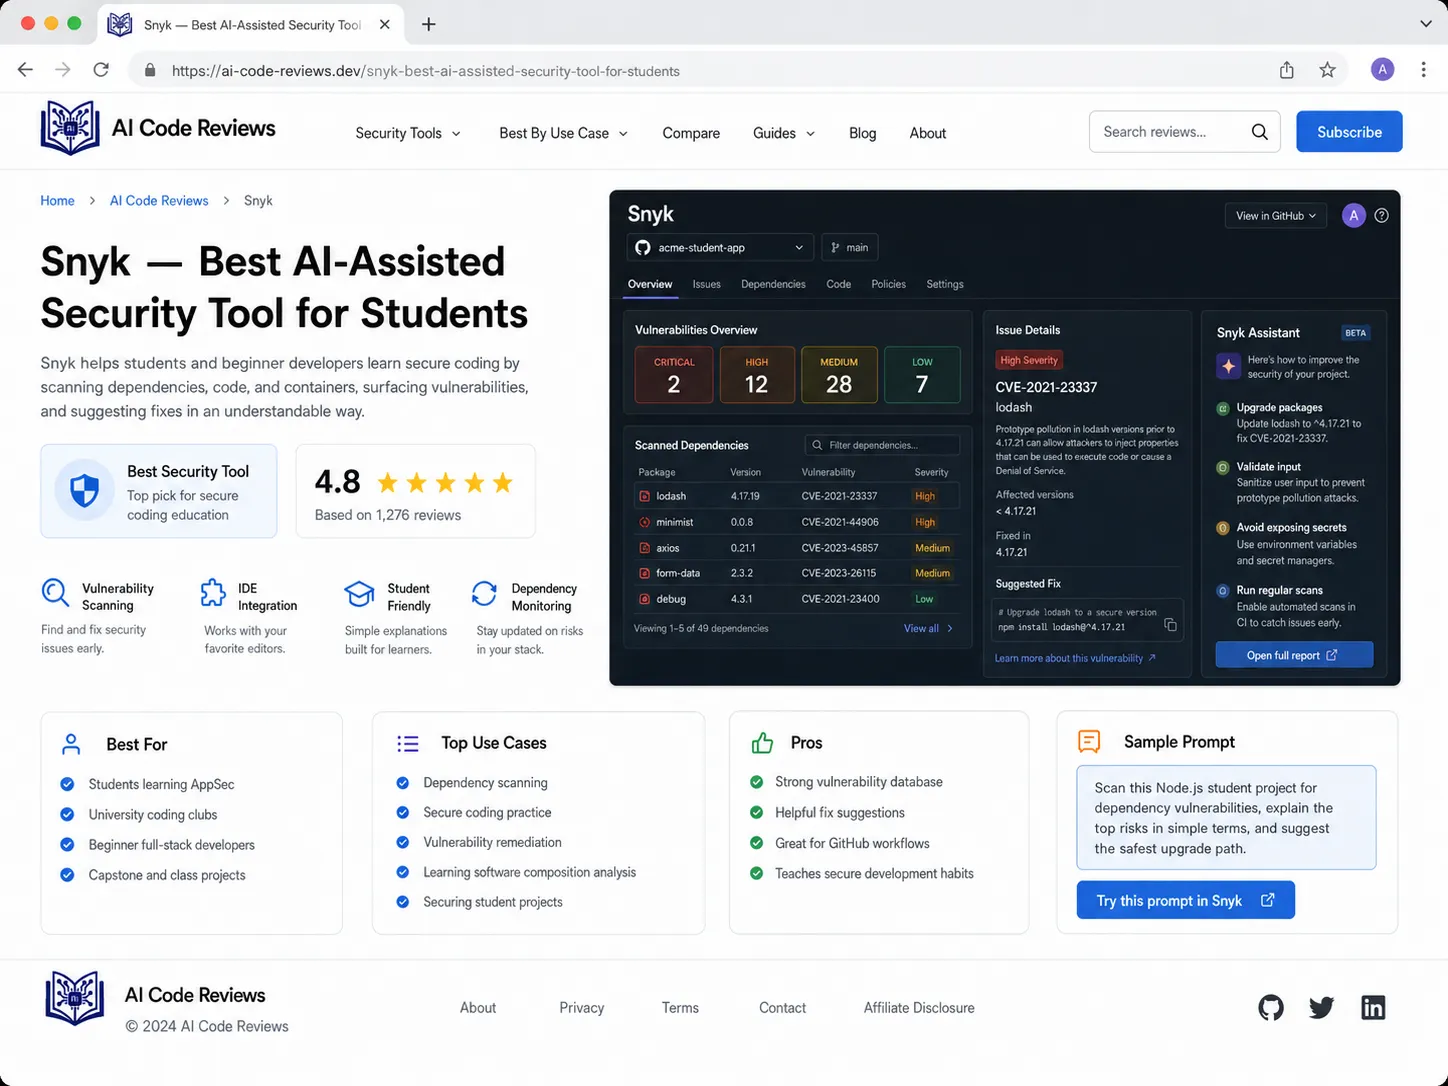
Task: Open the browser tab list chevron
Action: [1426, 24]
